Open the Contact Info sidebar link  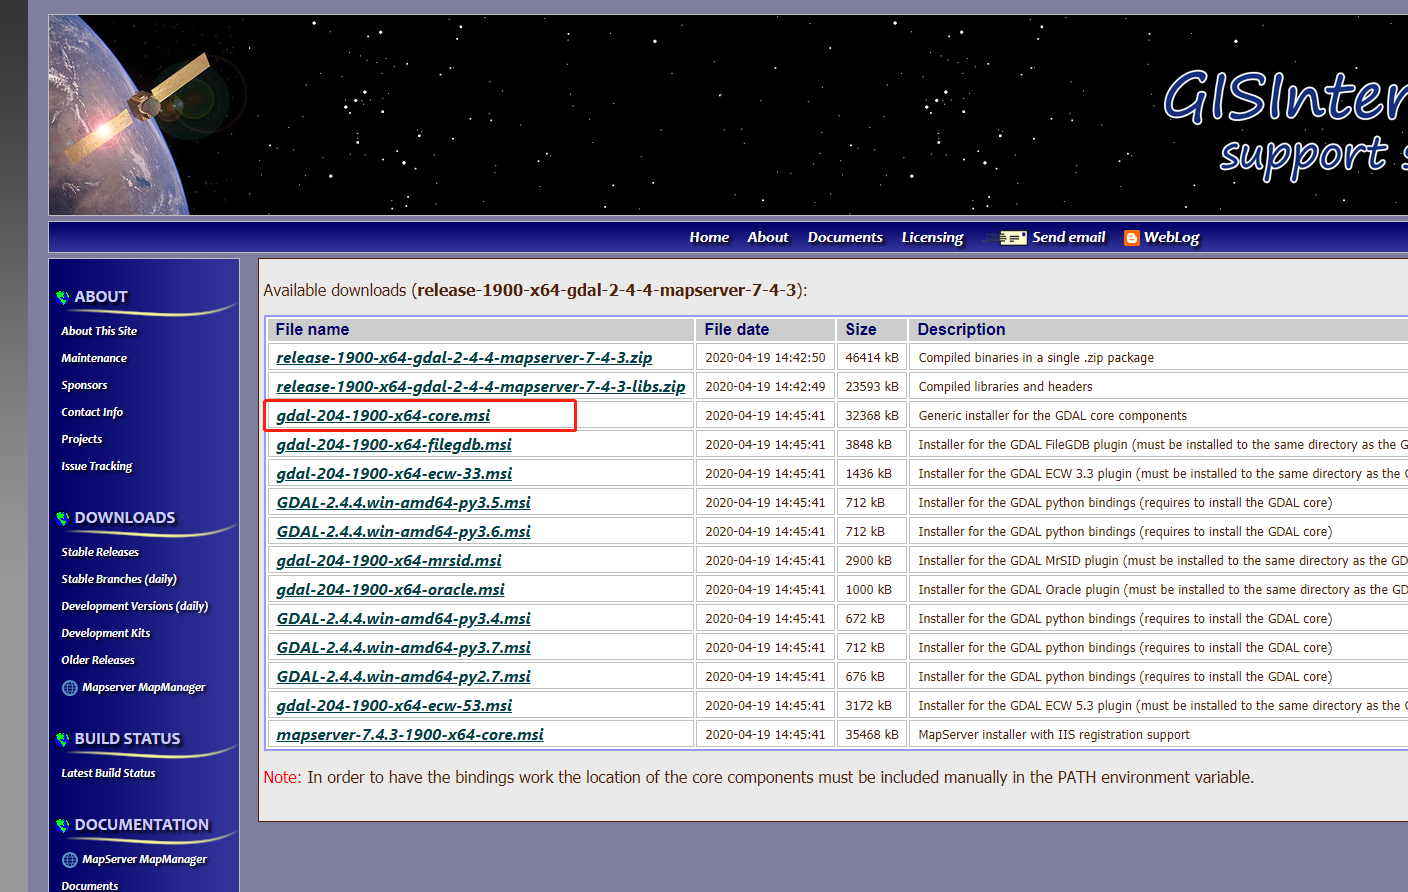(x=92, y=412)
